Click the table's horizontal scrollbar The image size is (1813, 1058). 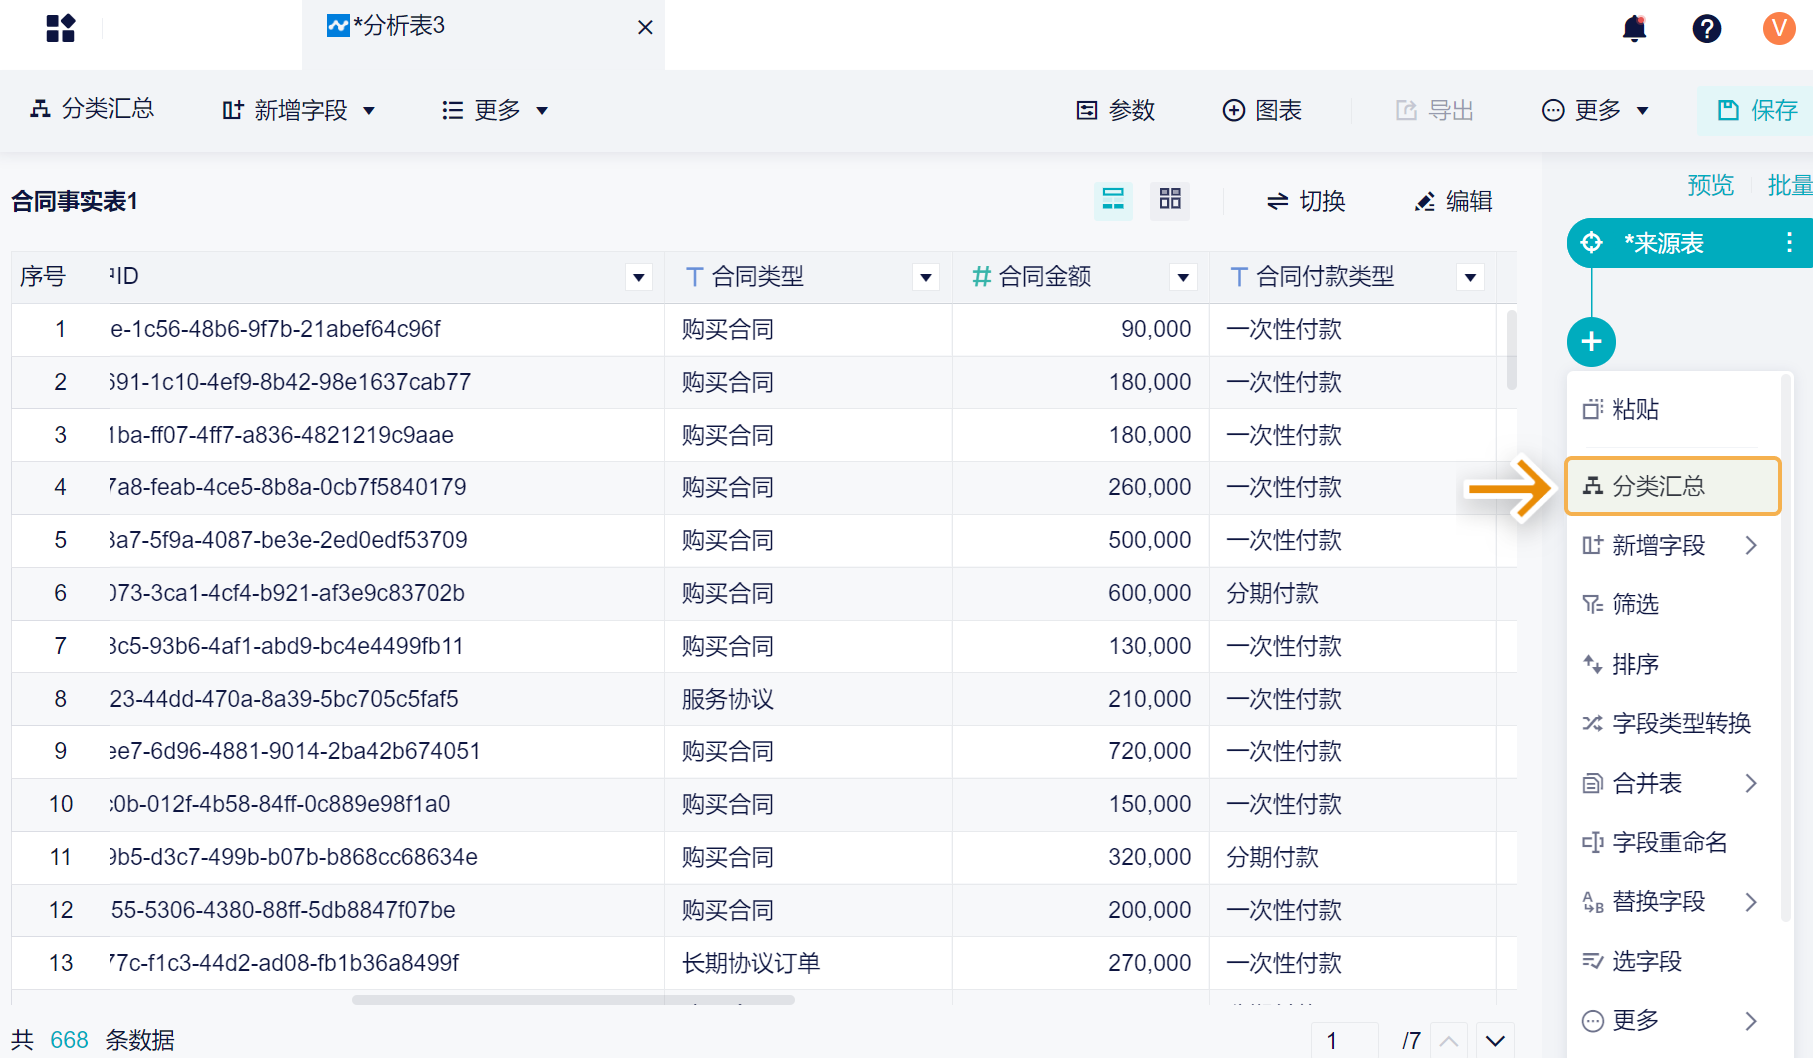[x=573, y=999]
